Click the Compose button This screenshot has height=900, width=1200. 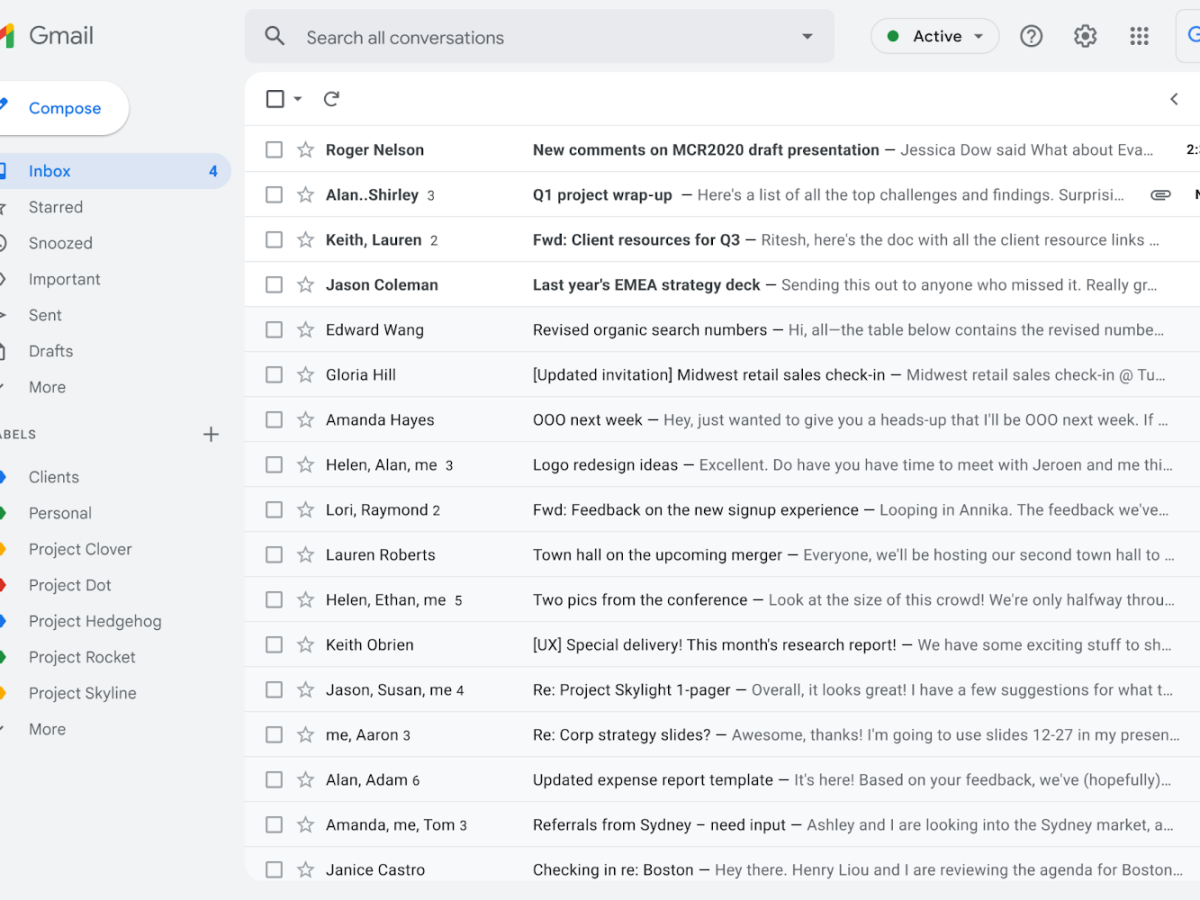(64, 108)
